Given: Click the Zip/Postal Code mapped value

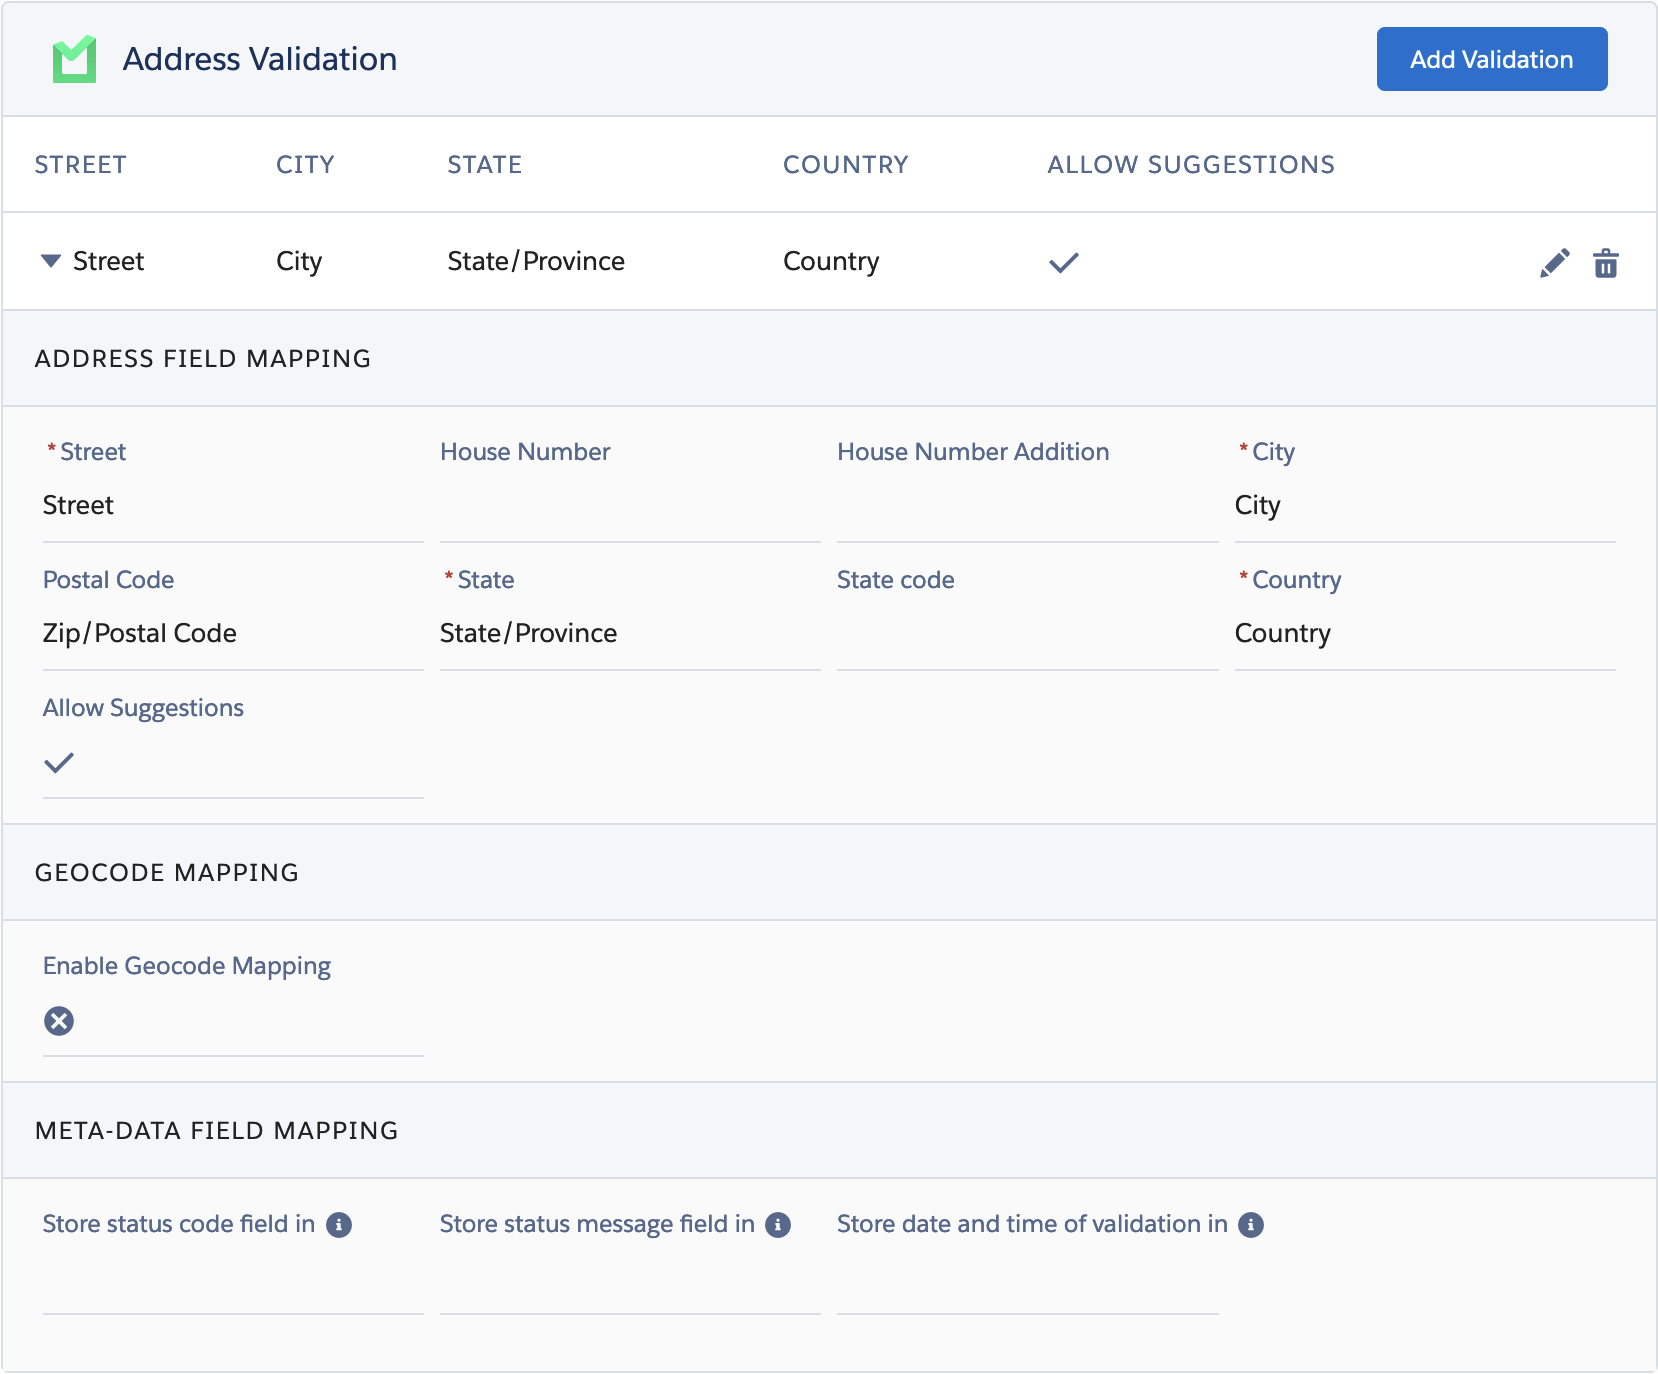Looking at the screenshot, I should [x=140, y=632].
